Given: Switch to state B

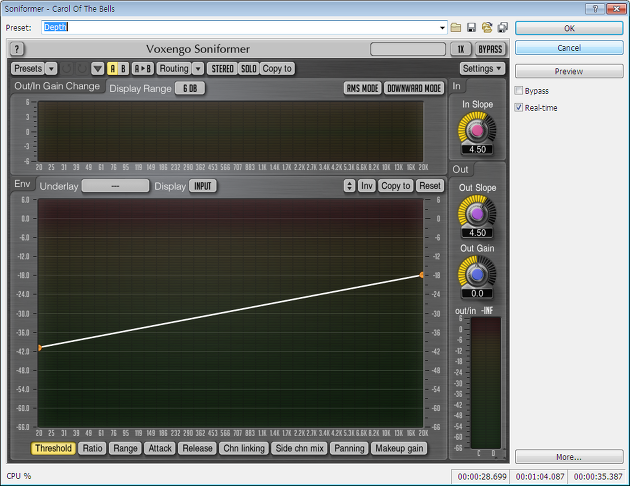Looking at the screenshot, I should pyautogui.click(x=123, y=69).
